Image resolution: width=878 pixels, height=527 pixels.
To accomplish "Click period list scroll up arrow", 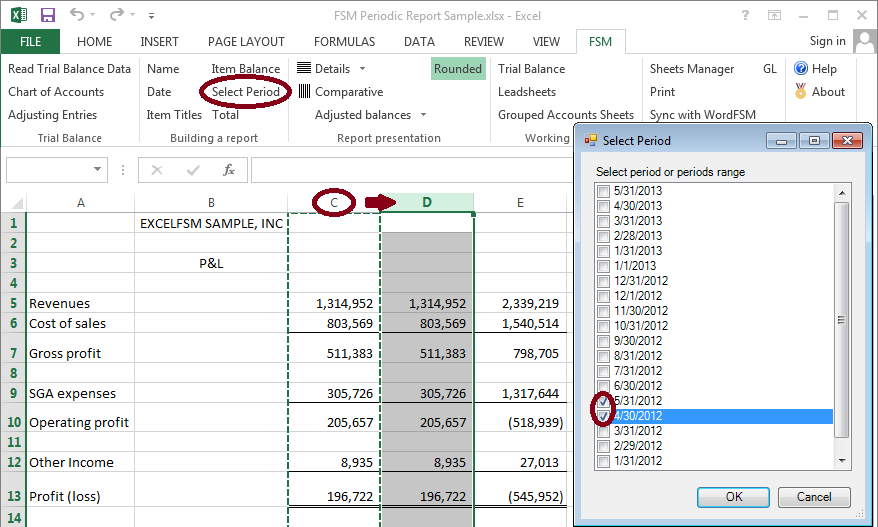I will point(842,193).
